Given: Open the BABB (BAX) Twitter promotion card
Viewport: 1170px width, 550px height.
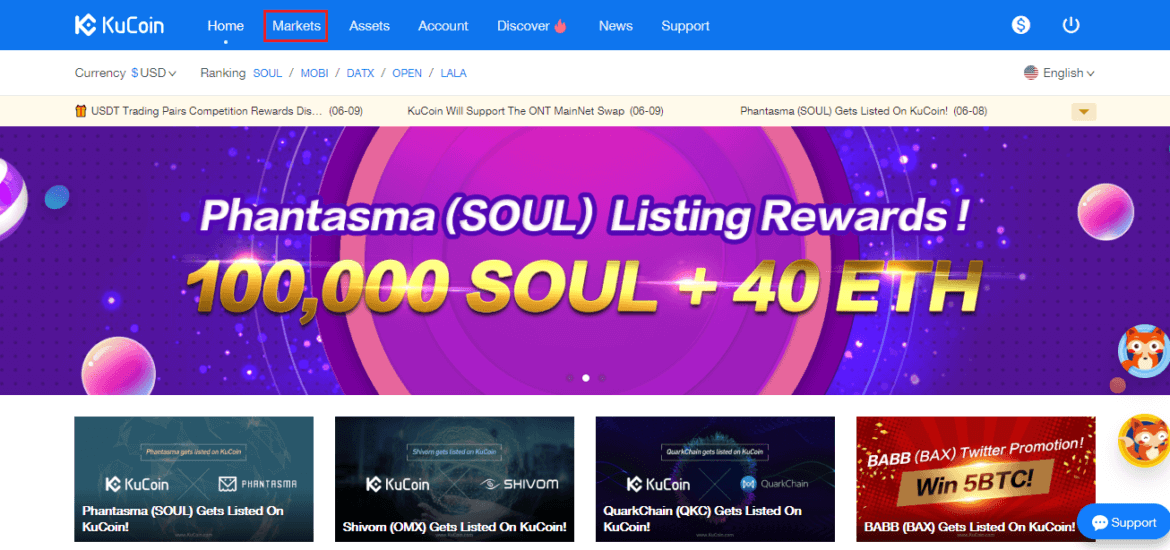Looking at the screenshot, I should (976, 479).
